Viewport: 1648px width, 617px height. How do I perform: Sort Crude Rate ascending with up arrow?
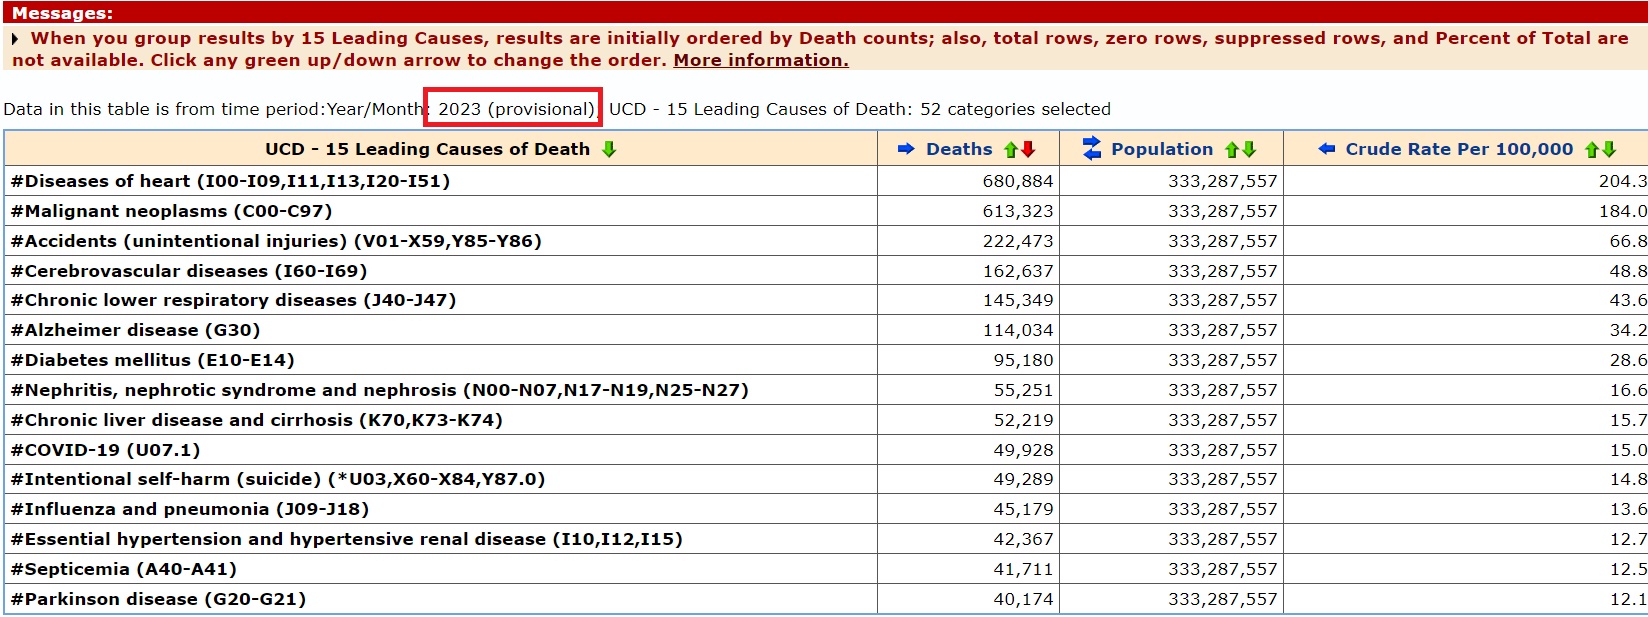1592,150
